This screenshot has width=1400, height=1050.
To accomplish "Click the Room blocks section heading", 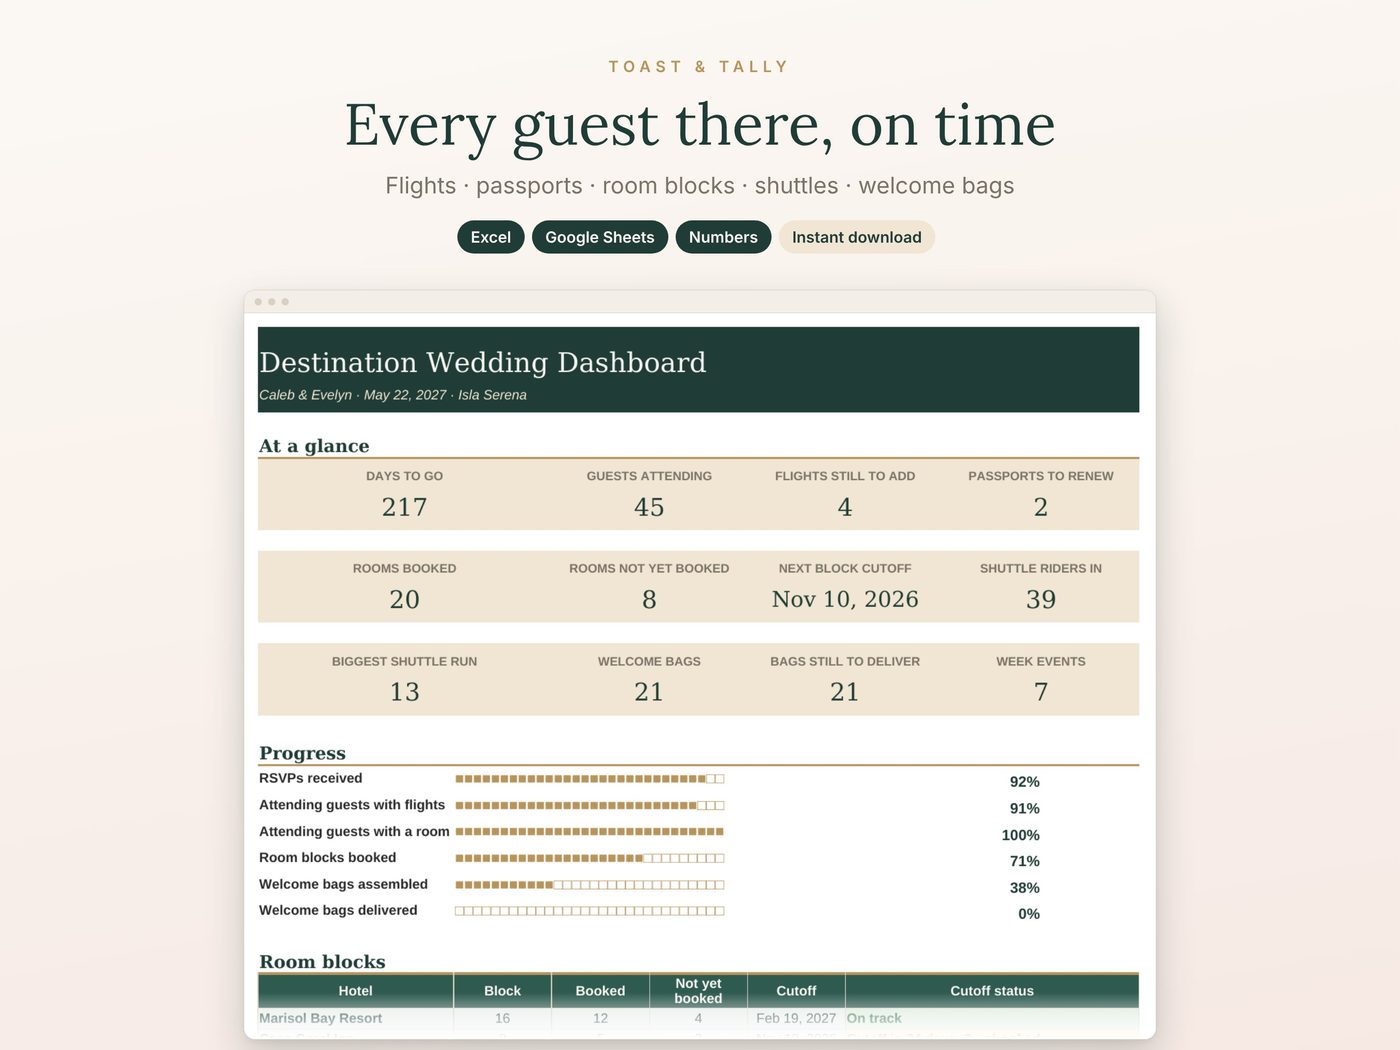I will [x=322, y=962].
